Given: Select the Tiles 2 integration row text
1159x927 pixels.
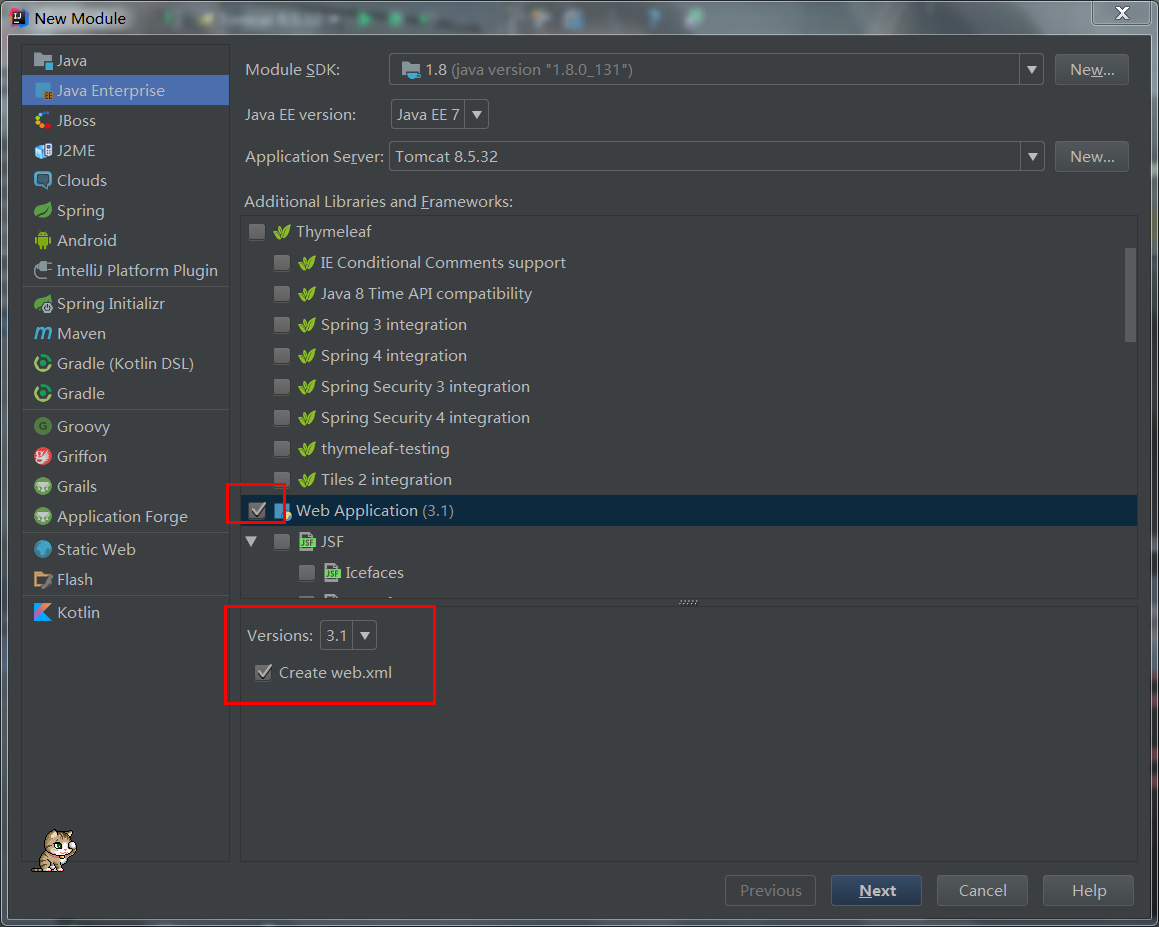Looking at the screenshot, I should click(x=386, y=481).
